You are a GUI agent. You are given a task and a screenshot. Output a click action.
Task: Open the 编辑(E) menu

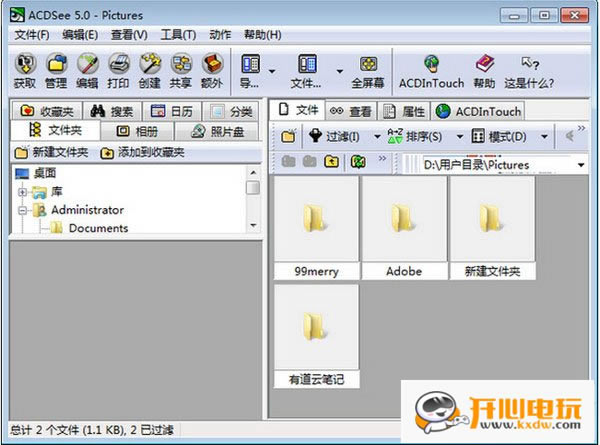pyautogui.click(x=80, y=35)
